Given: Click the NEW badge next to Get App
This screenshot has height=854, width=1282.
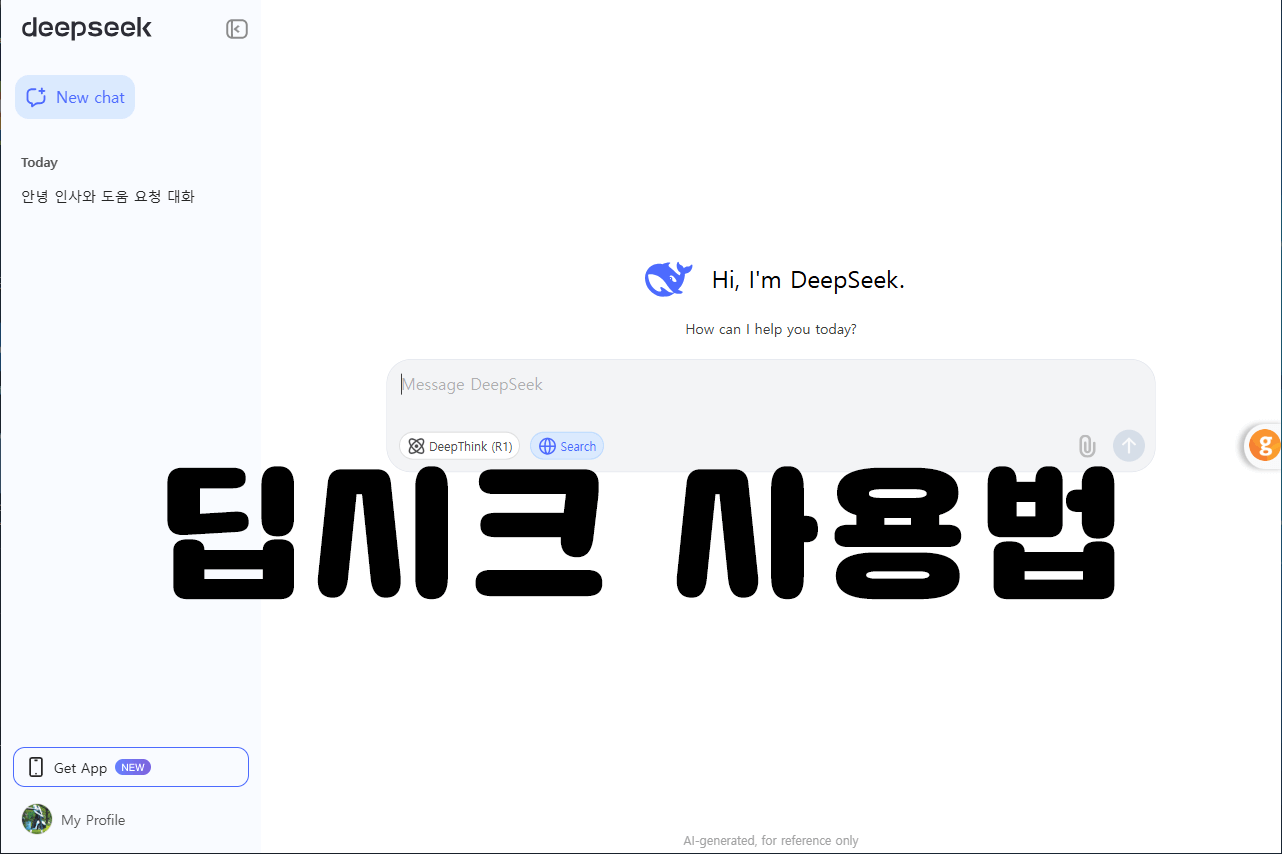Looking at the screenshot, I should point(131,766).
